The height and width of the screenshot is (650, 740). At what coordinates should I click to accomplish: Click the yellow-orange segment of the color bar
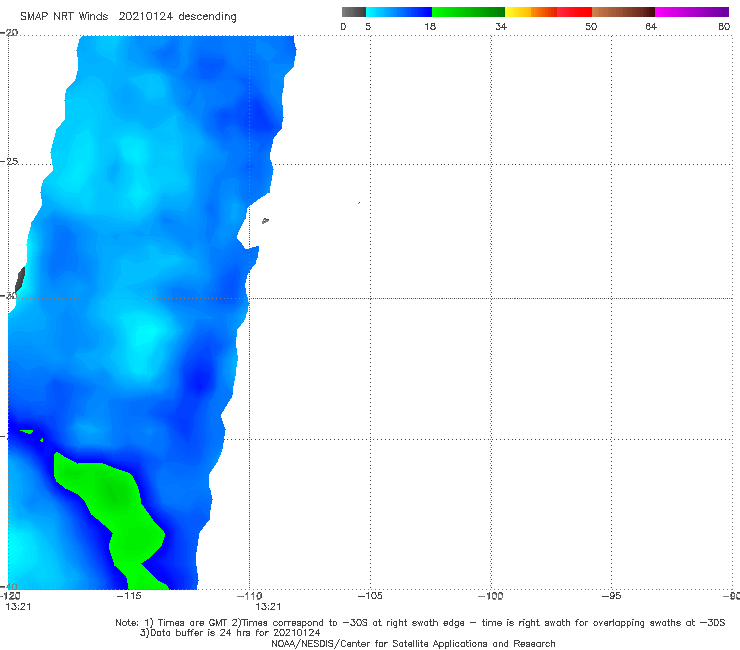531,12
